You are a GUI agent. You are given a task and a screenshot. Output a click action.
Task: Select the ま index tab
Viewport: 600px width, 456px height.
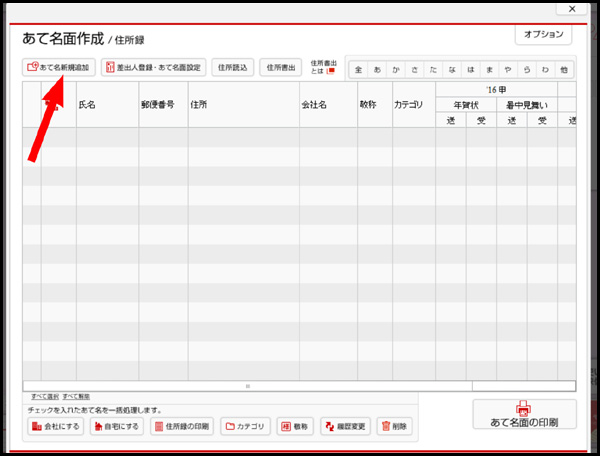[490, 70]
